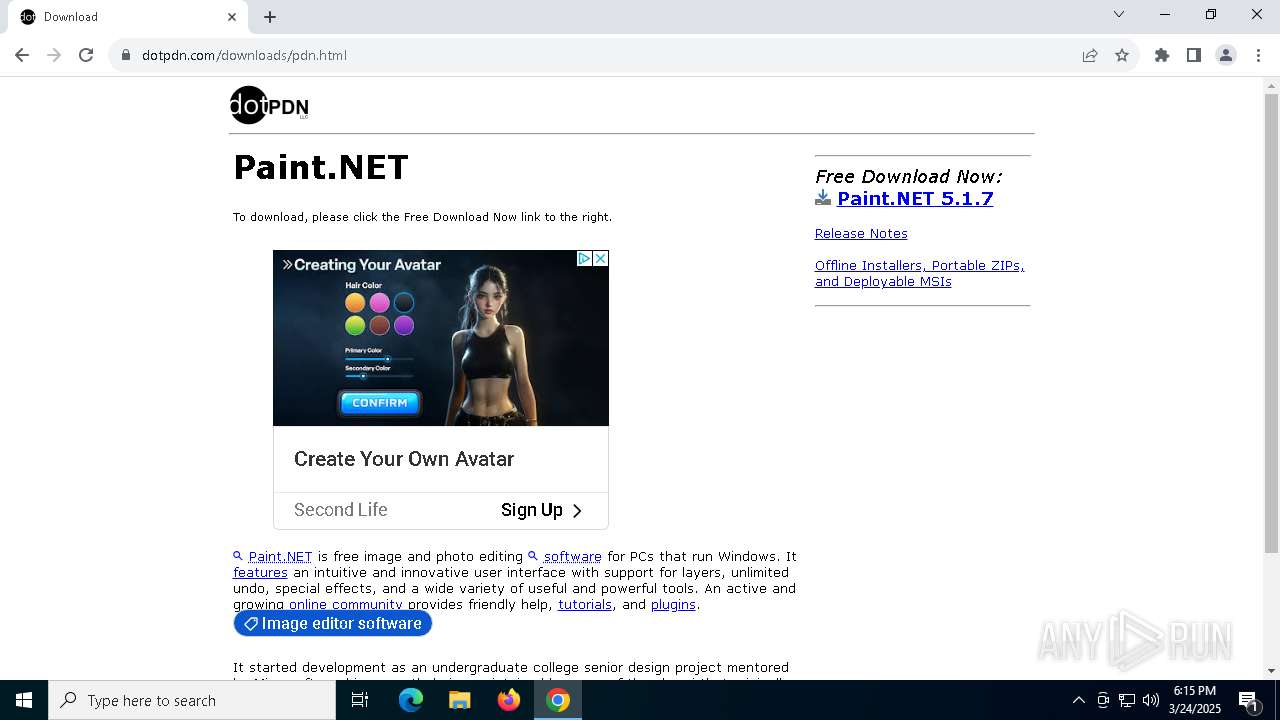Open the notification center icon
The image size is (1280, 720).
[x=1249, y=700]
